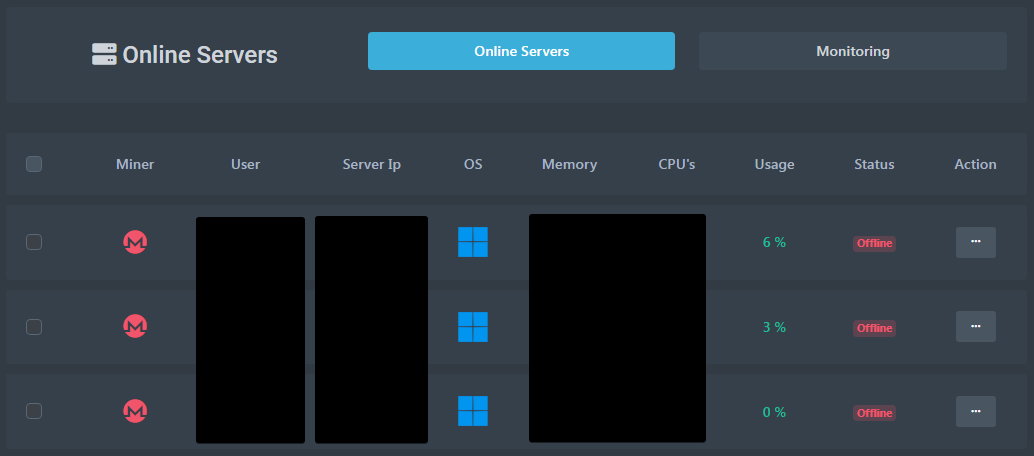The image size is (1034, 456).
Task: Click the Monero miner icon in the 0% usage row
Action: coord(135,411)
